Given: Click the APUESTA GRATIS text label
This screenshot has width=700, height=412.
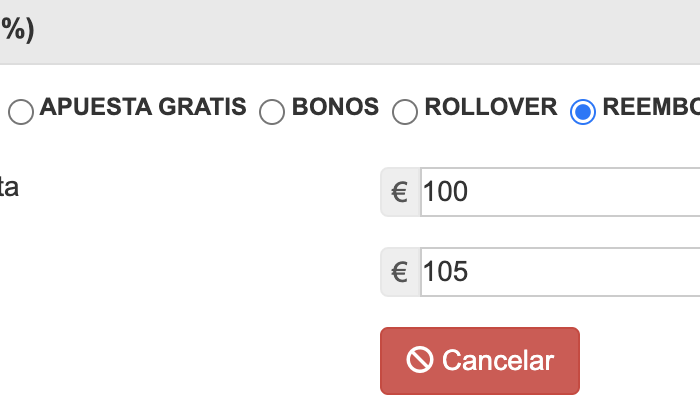Looking at the screenshot, I should tap(143, 107).
